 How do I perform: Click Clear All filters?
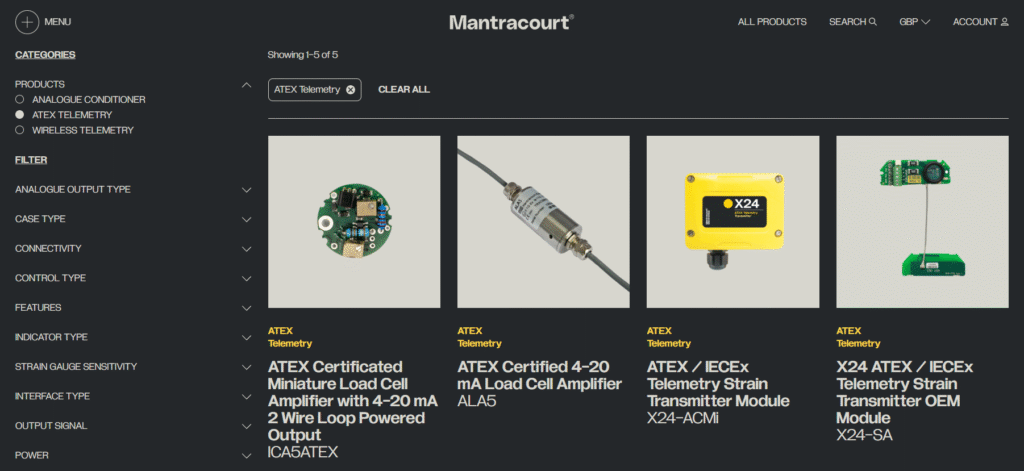(x=404, y=89)
